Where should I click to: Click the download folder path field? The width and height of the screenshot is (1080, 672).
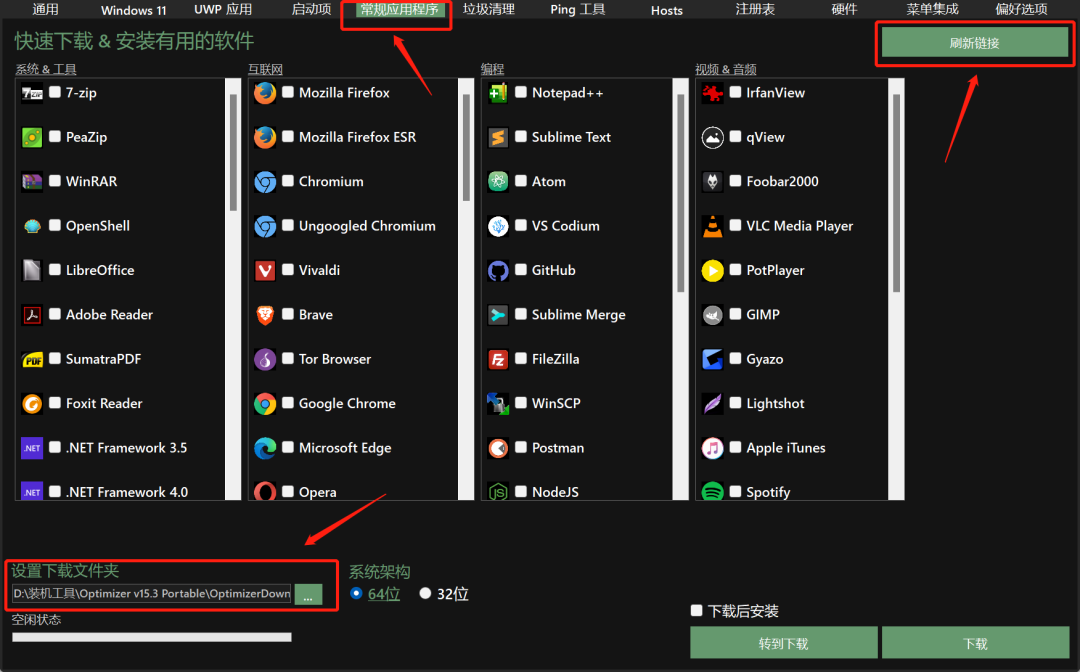(152, 594)
